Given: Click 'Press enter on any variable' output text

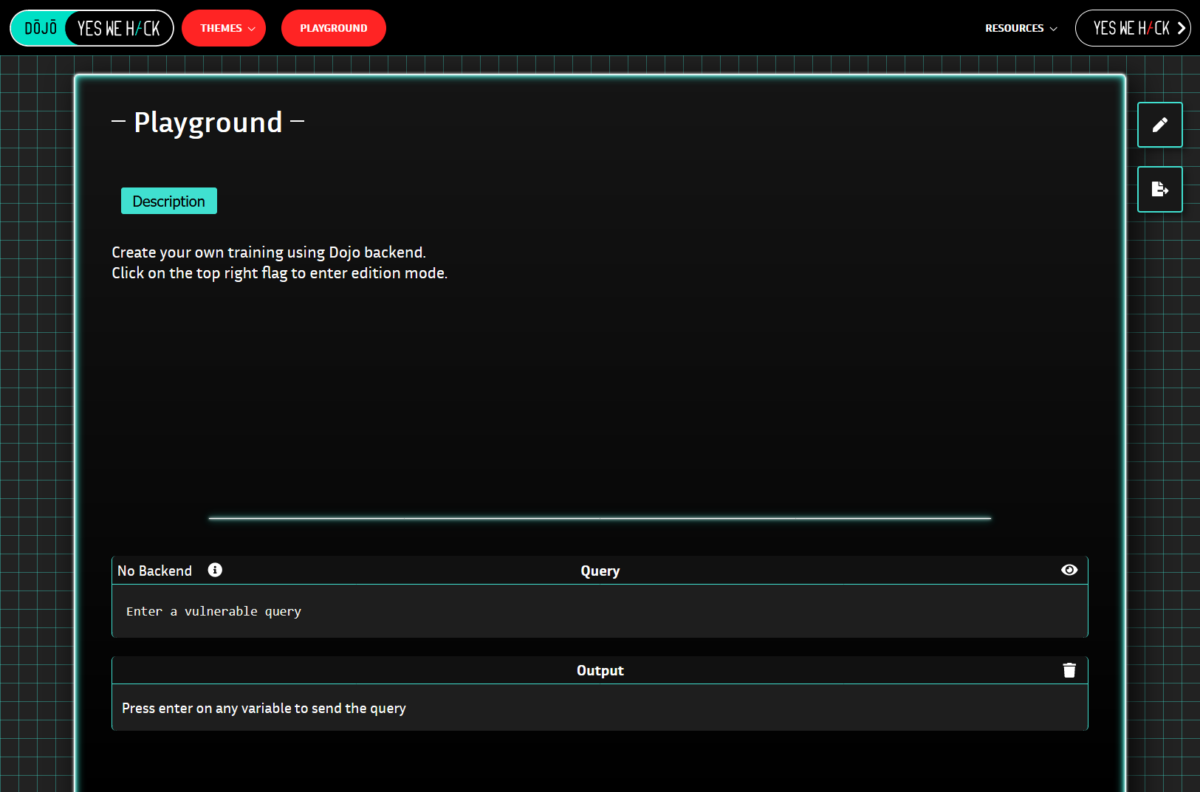Looking at the screenshot, I should (264, 708).
